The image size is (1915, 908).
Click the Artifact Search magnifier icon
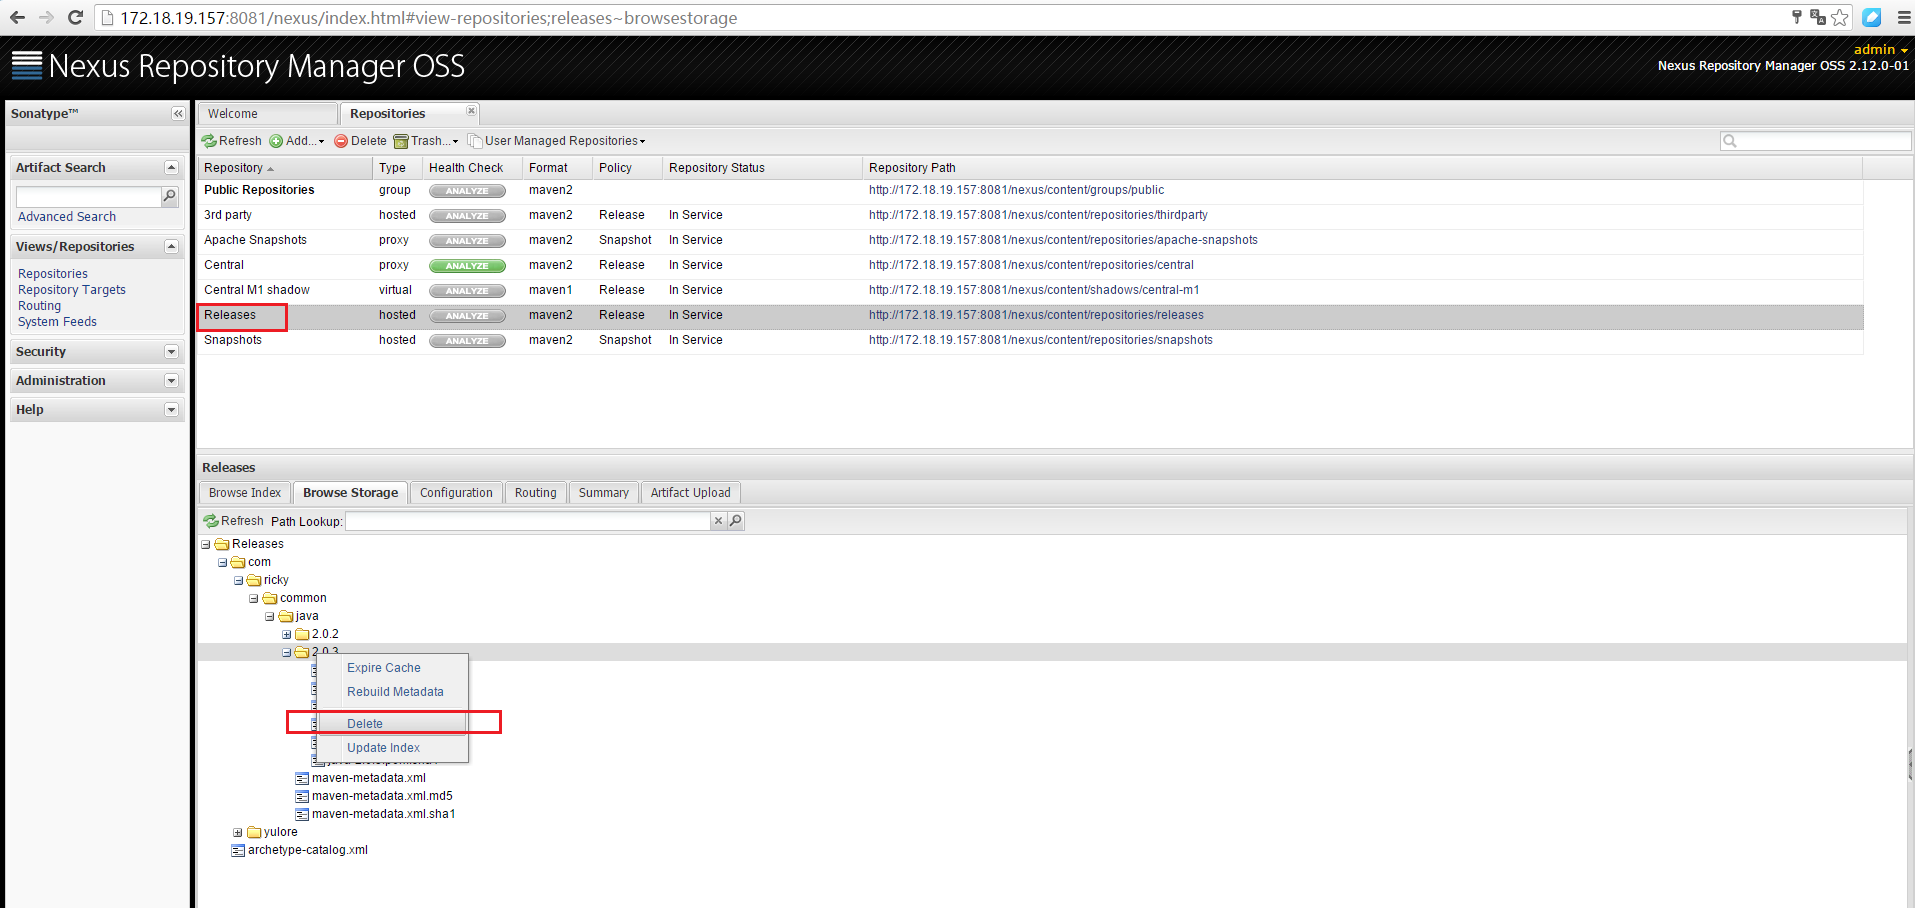170,197
